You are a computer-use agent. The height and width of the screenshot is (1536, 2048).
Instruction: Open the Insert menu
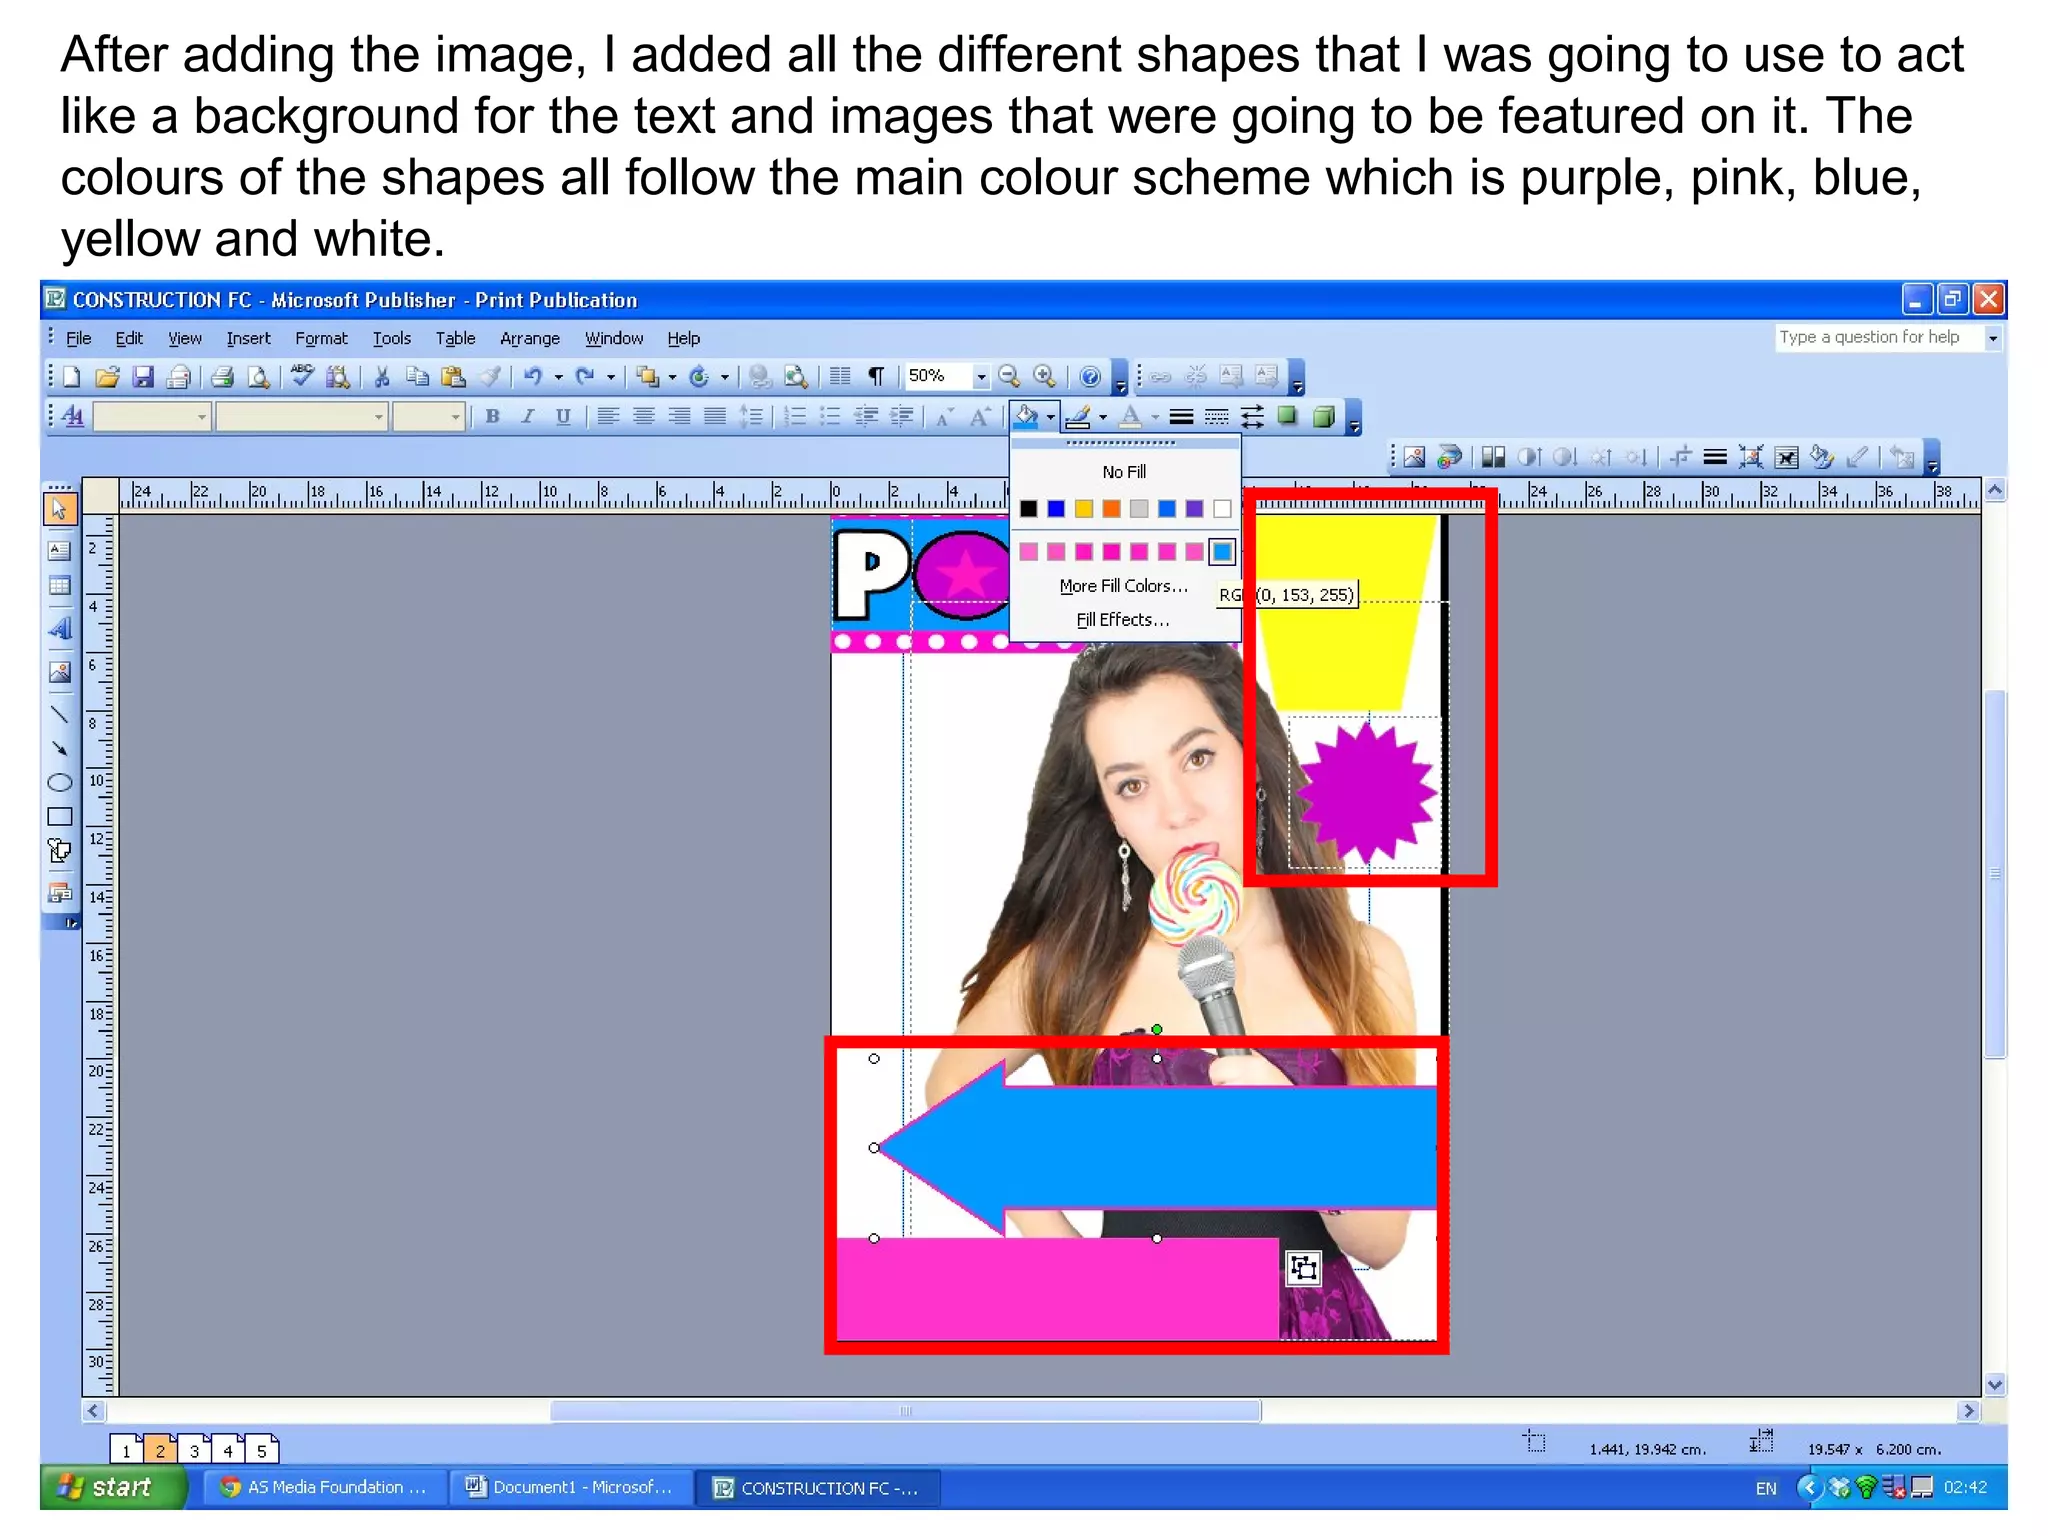[x=248, y=339]
